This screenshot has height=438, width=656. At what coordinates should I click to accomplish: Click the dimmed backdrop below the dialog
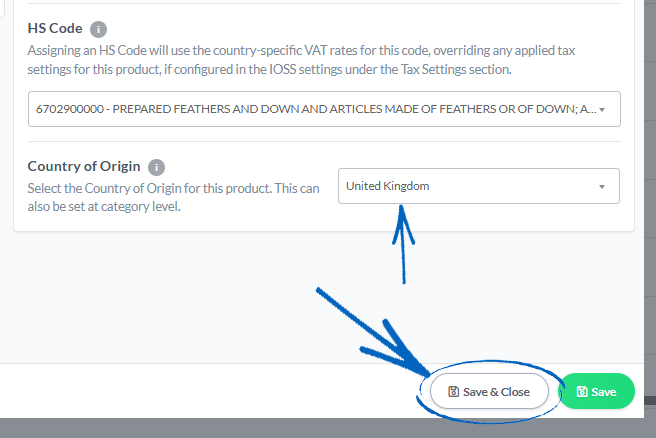[x=328, y=428]
